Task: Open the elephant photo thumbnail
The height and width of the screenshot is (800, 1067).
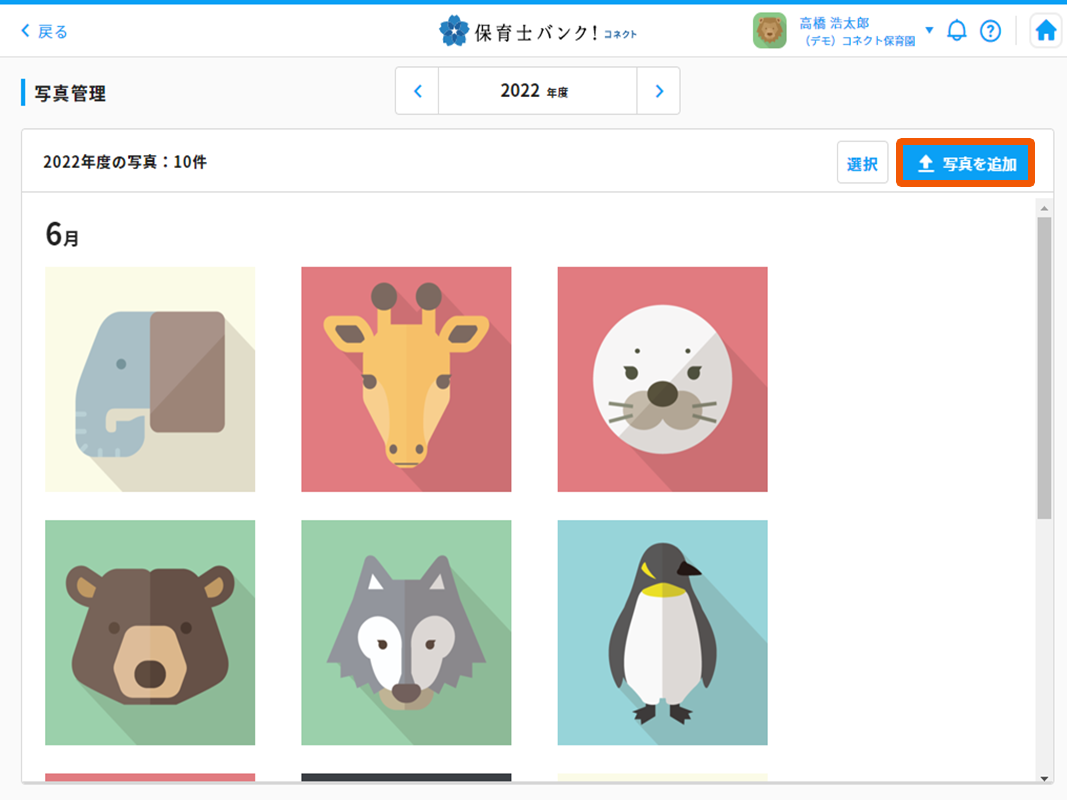Action: (x=150, y=379)
